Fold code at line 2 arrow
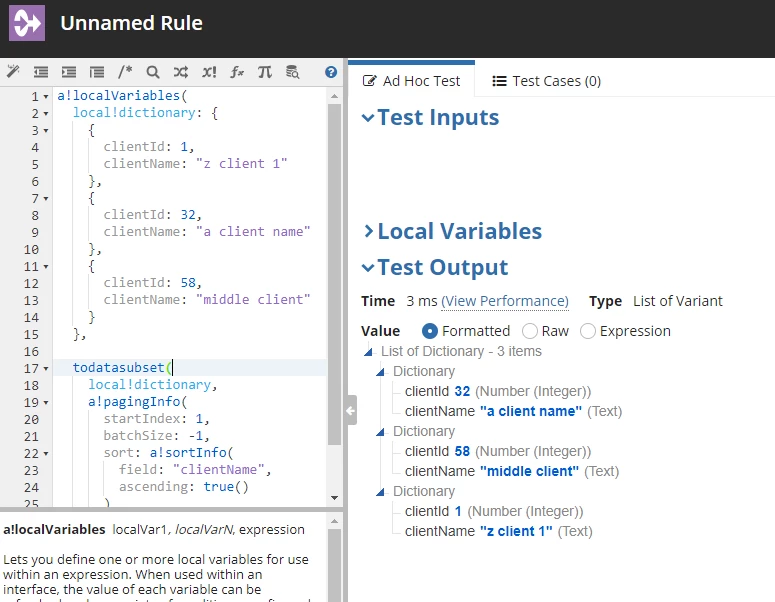Image resolution: width=775 pixels, height=602 pixels. click(46, 114)
